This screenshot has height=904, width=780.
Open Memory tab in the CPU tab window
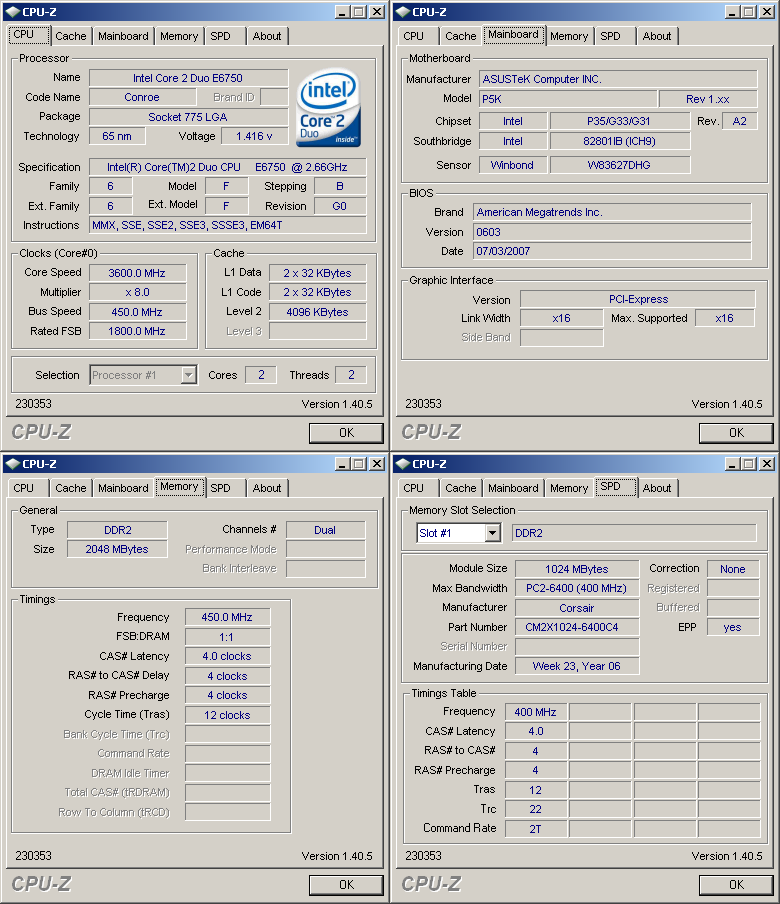179,36
